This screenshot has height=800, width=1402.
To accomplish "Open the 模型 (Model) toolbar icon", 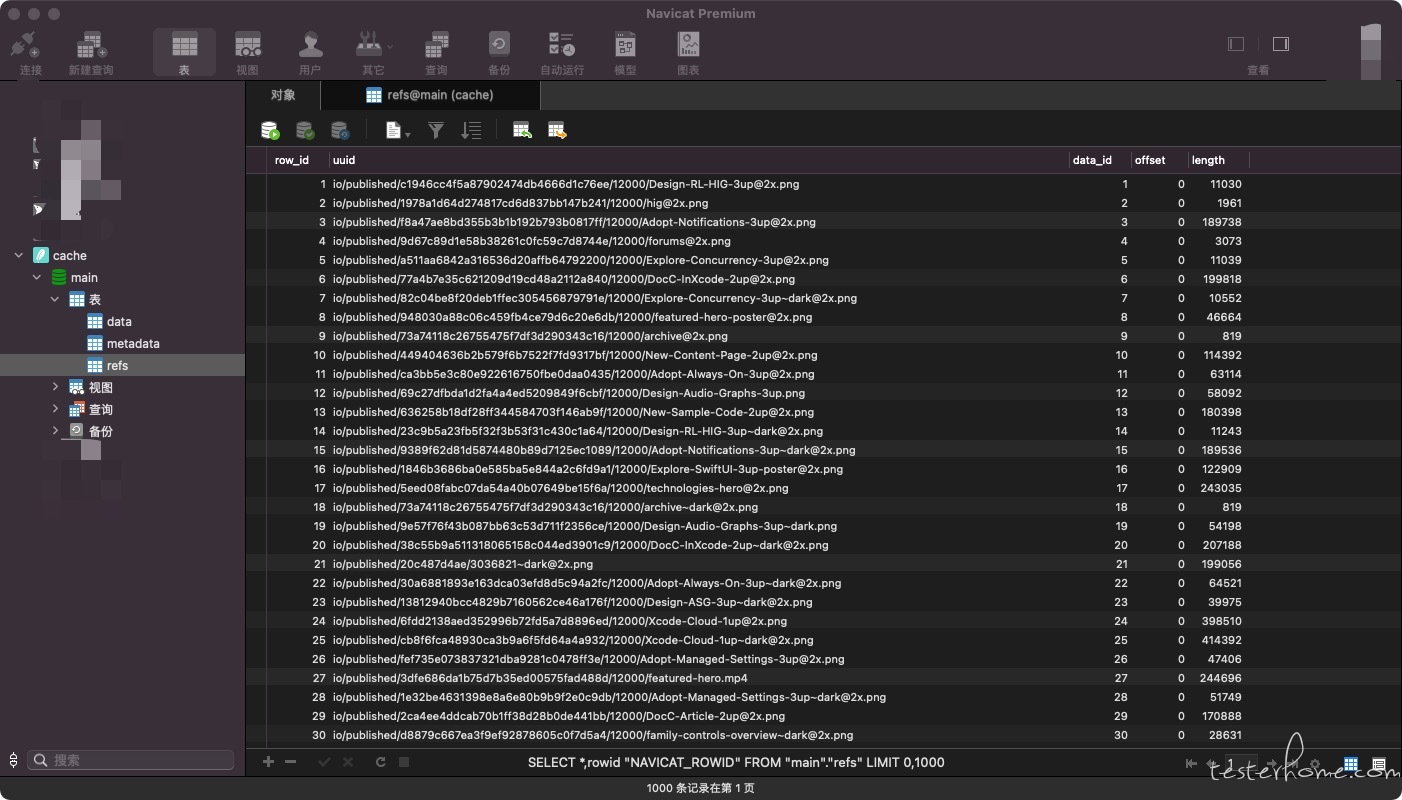I will (x=625, y=52).
